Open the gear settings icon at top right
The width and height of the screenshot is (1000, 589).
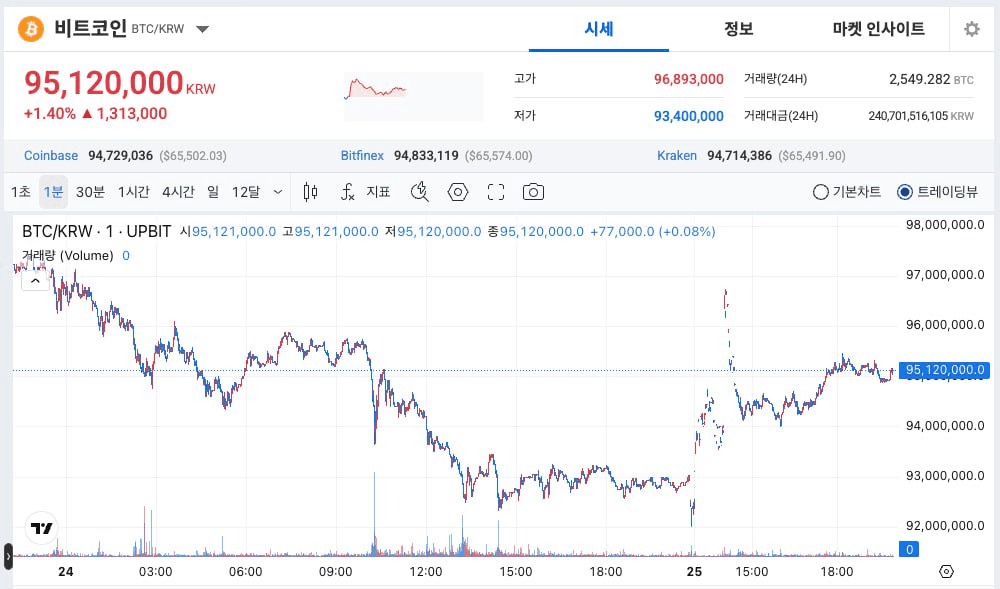(971, 29)
